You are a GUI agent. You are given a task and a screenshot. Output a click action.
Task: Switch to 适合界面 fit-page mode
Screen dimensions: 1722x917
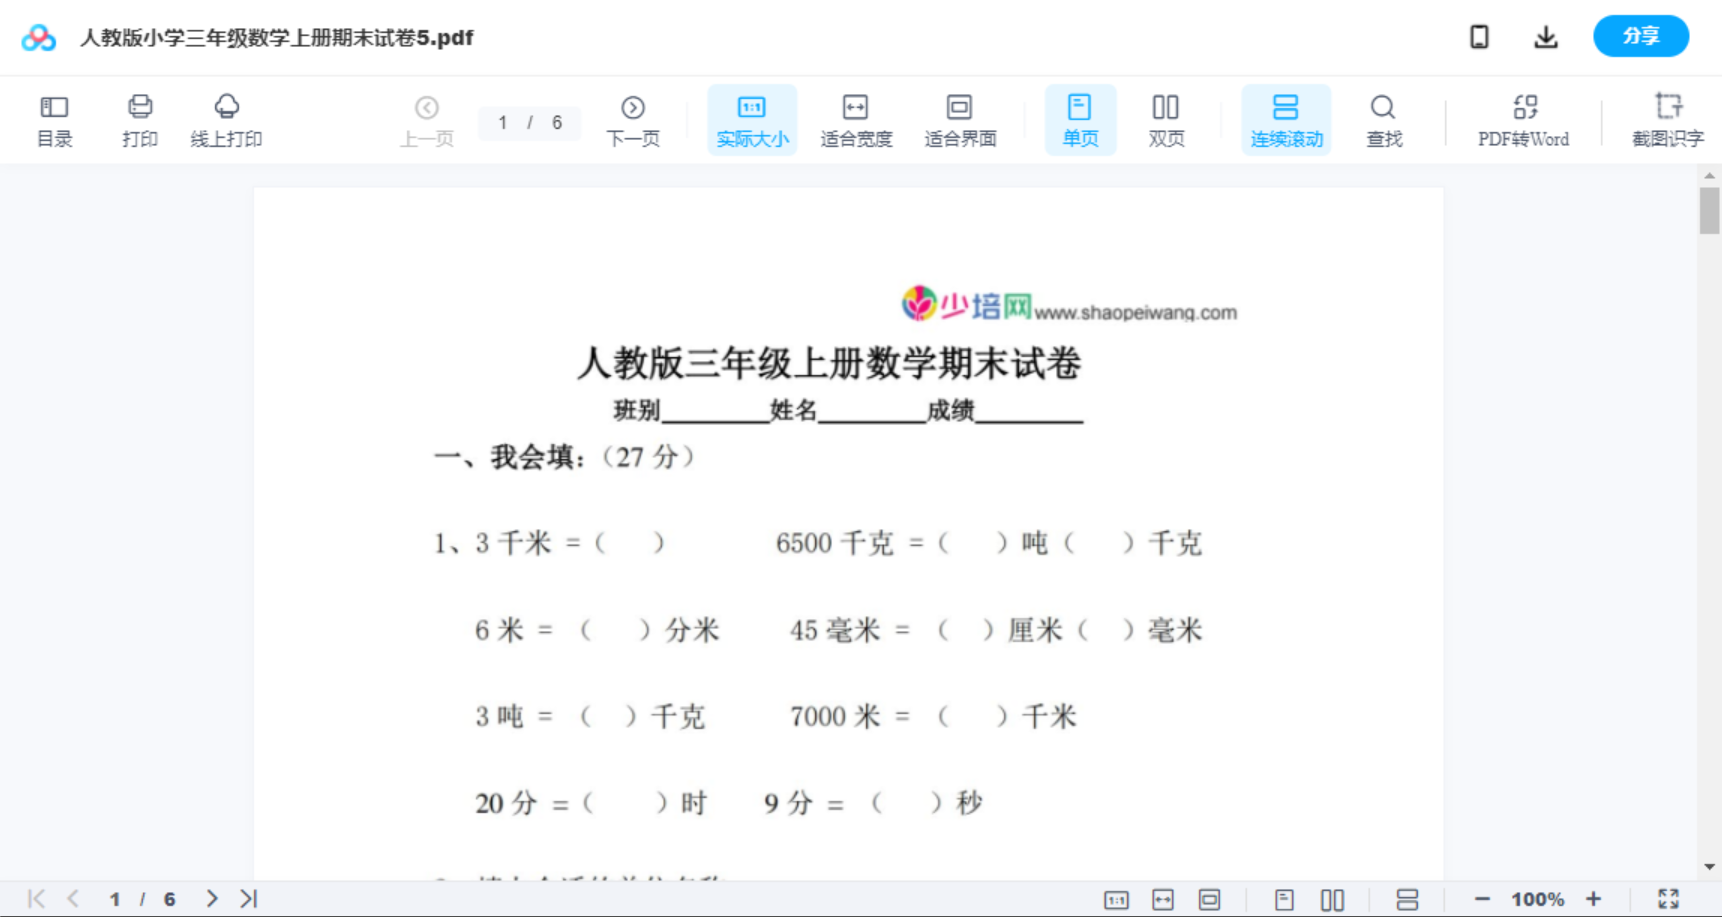pos(960,119)
